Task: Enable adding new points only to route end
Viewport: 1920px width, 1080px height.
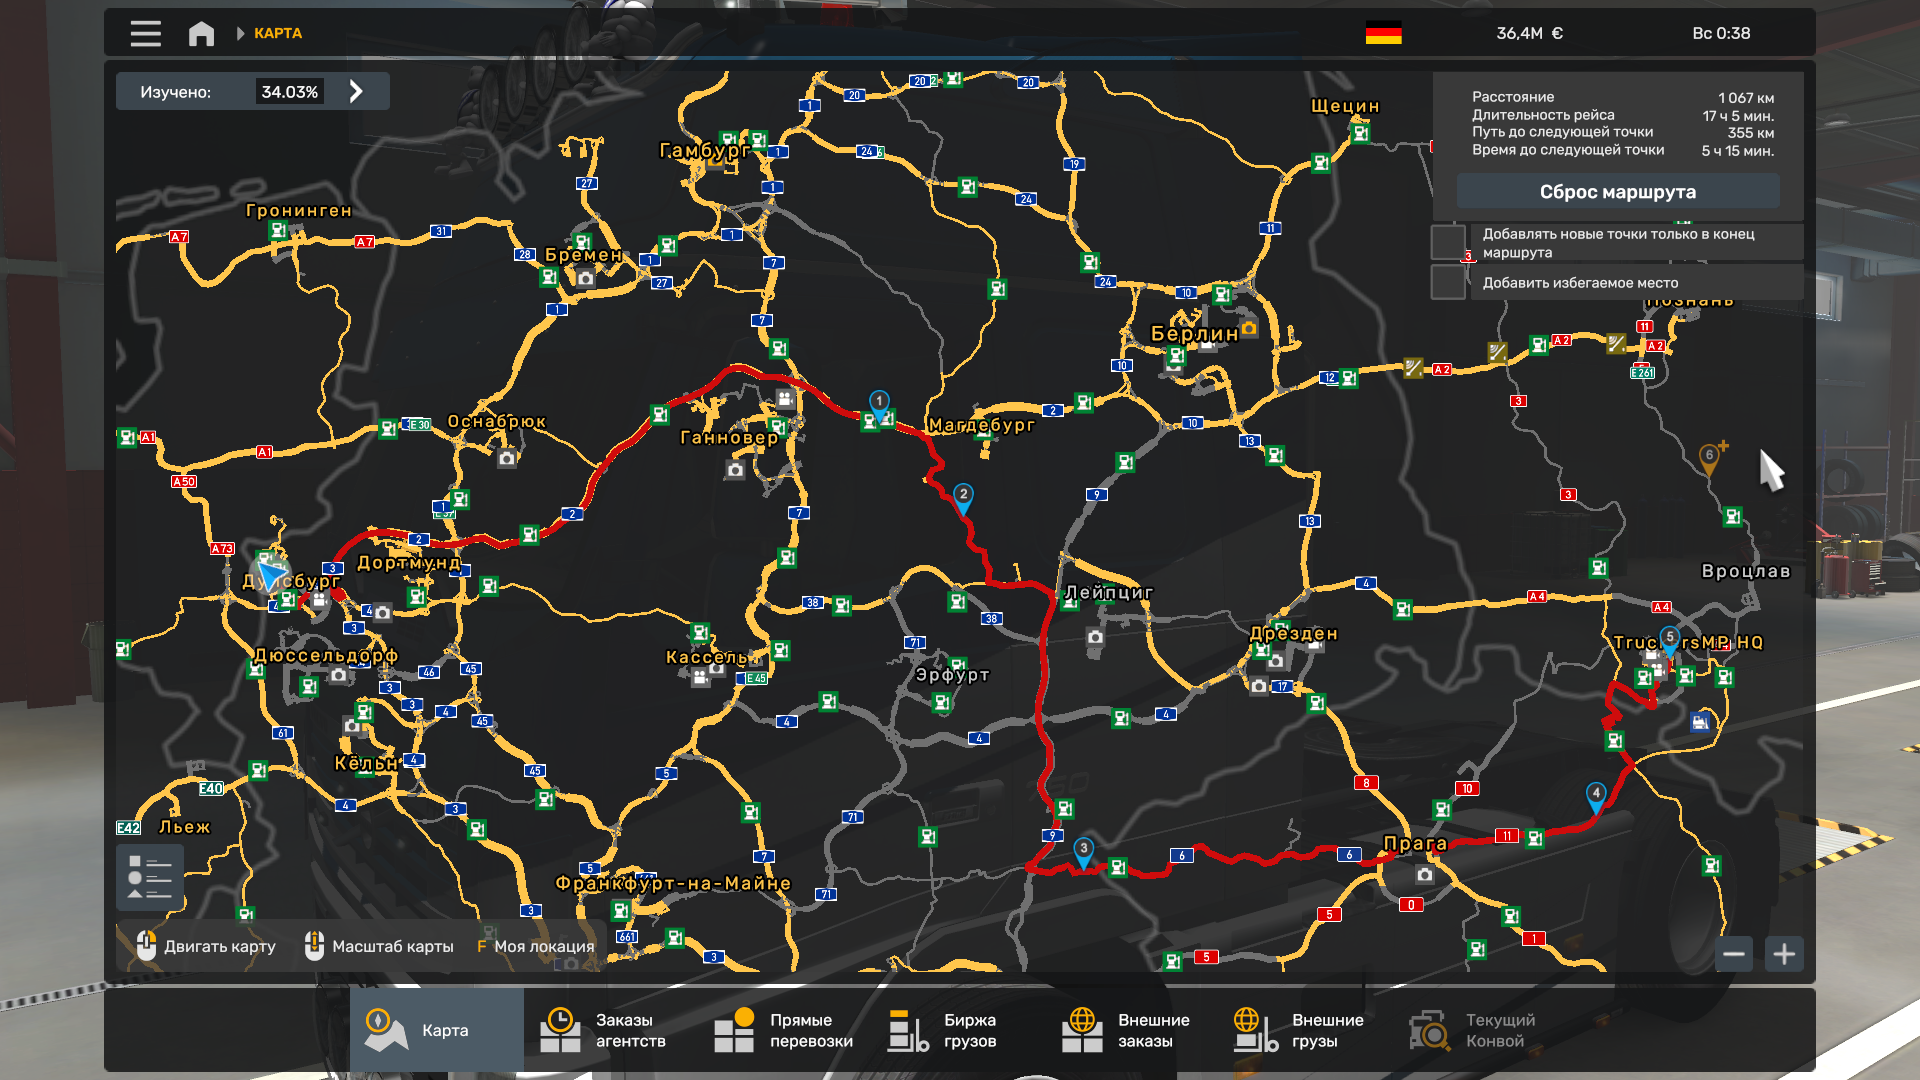Action: tap(1447, 242)
